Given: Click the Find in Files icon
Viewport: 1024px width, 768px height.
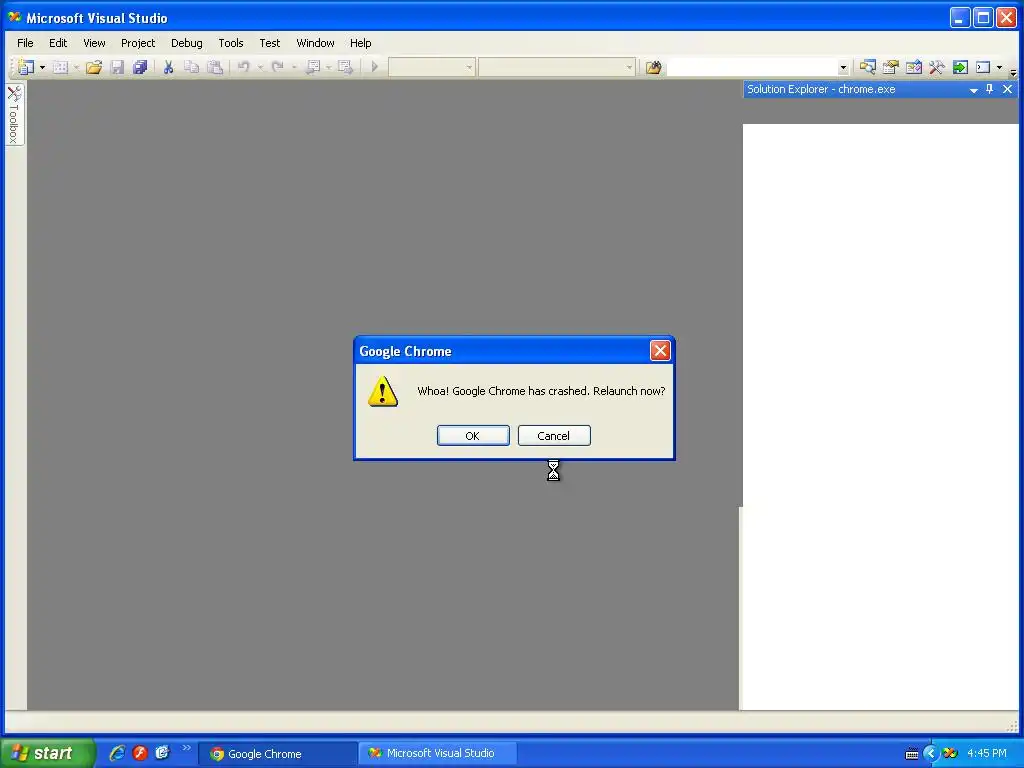Looking at the screenshot, I should [x=654, y=67].
